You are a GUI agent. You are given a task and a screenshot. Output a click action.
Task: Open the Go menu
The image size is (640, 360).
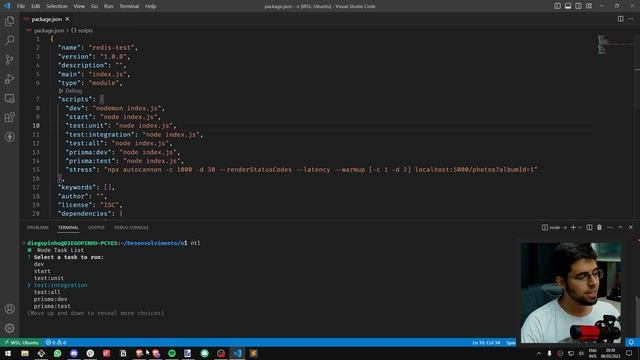click(94, 6)
